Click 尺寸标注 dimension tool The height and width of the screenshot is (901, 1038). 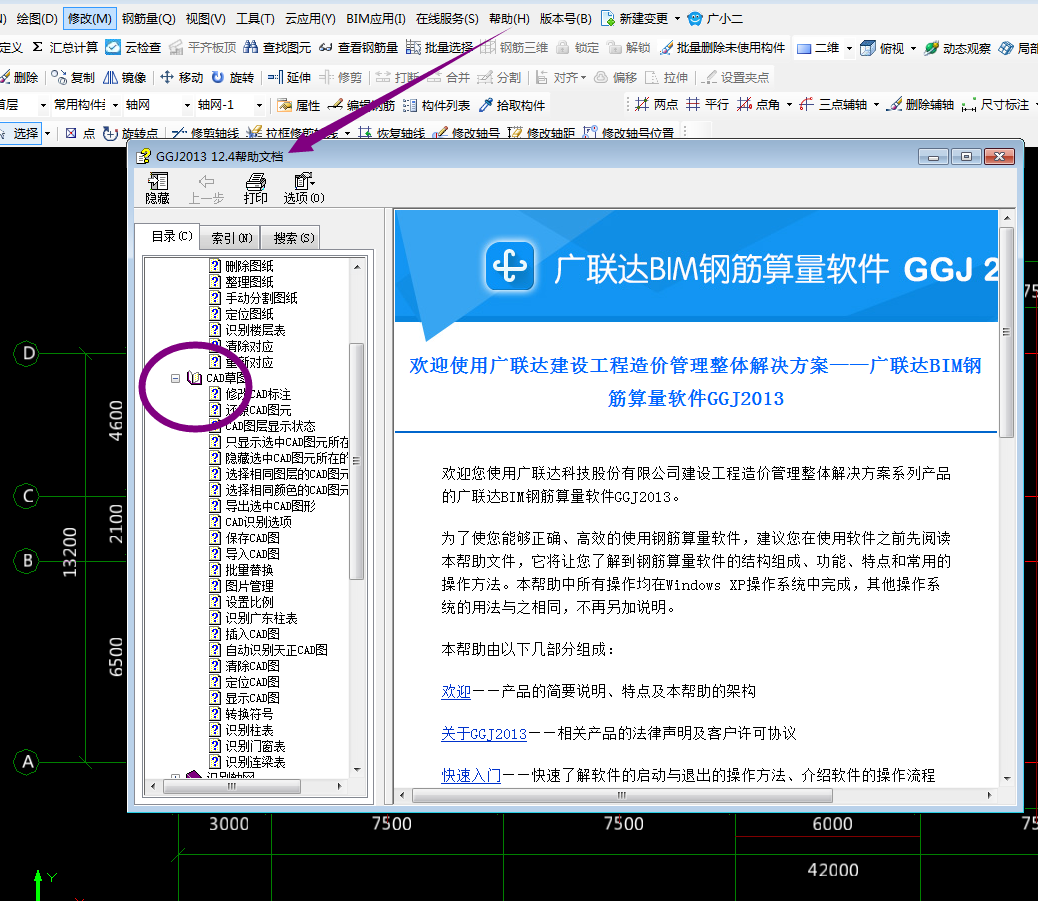[x=996, y=104]
